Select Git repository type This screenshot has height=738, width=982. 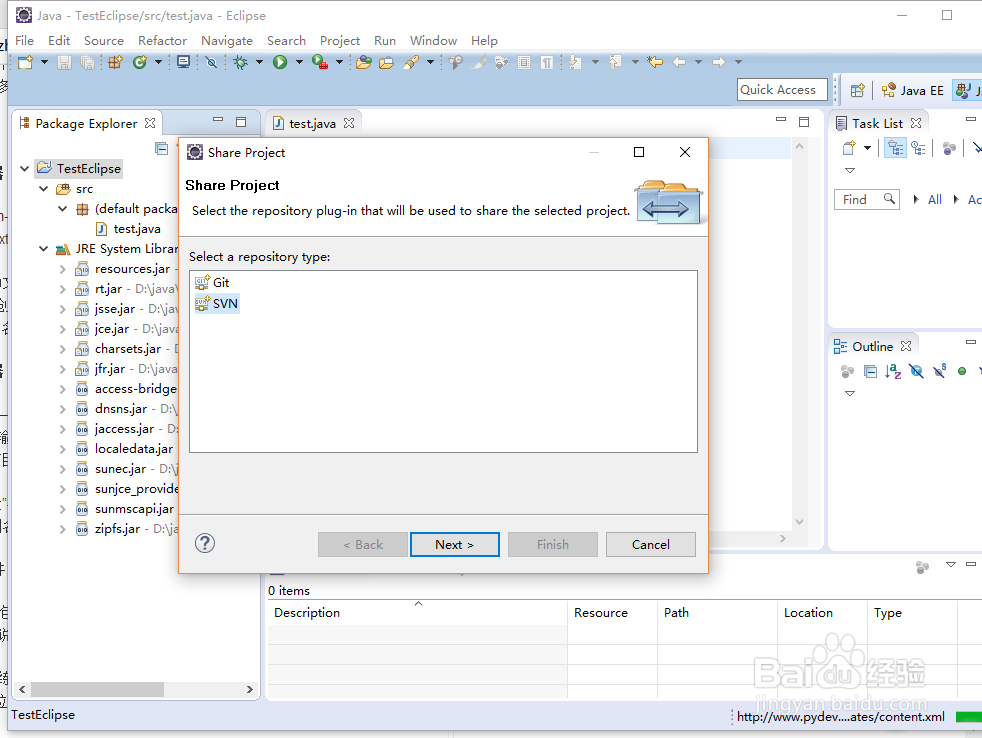point(213,283)
